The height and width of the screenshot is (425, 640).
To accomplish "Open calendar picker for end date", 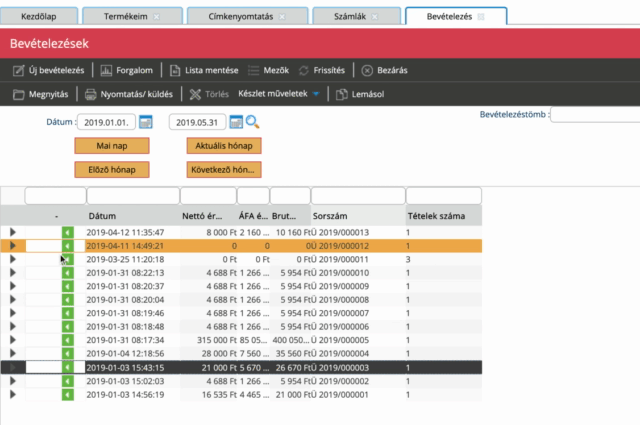I will tap(236, 122).
